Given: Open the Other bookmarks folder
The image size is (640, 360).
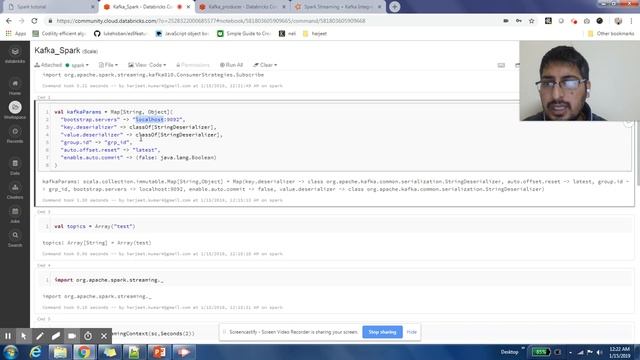Looking at the screenshot, I should pos(611,33).
